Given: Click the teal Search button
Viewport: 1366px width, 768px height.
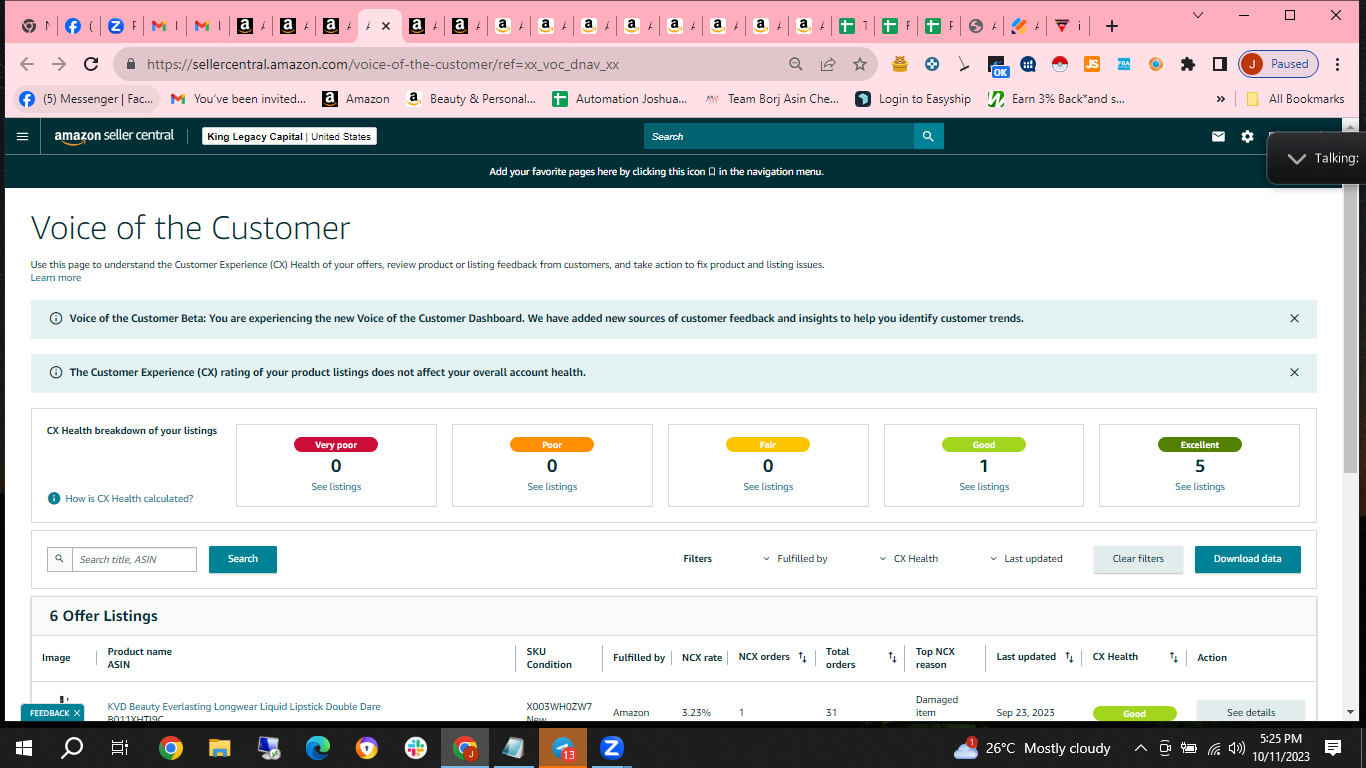Looking at the screenshot, I should (243, 559).
